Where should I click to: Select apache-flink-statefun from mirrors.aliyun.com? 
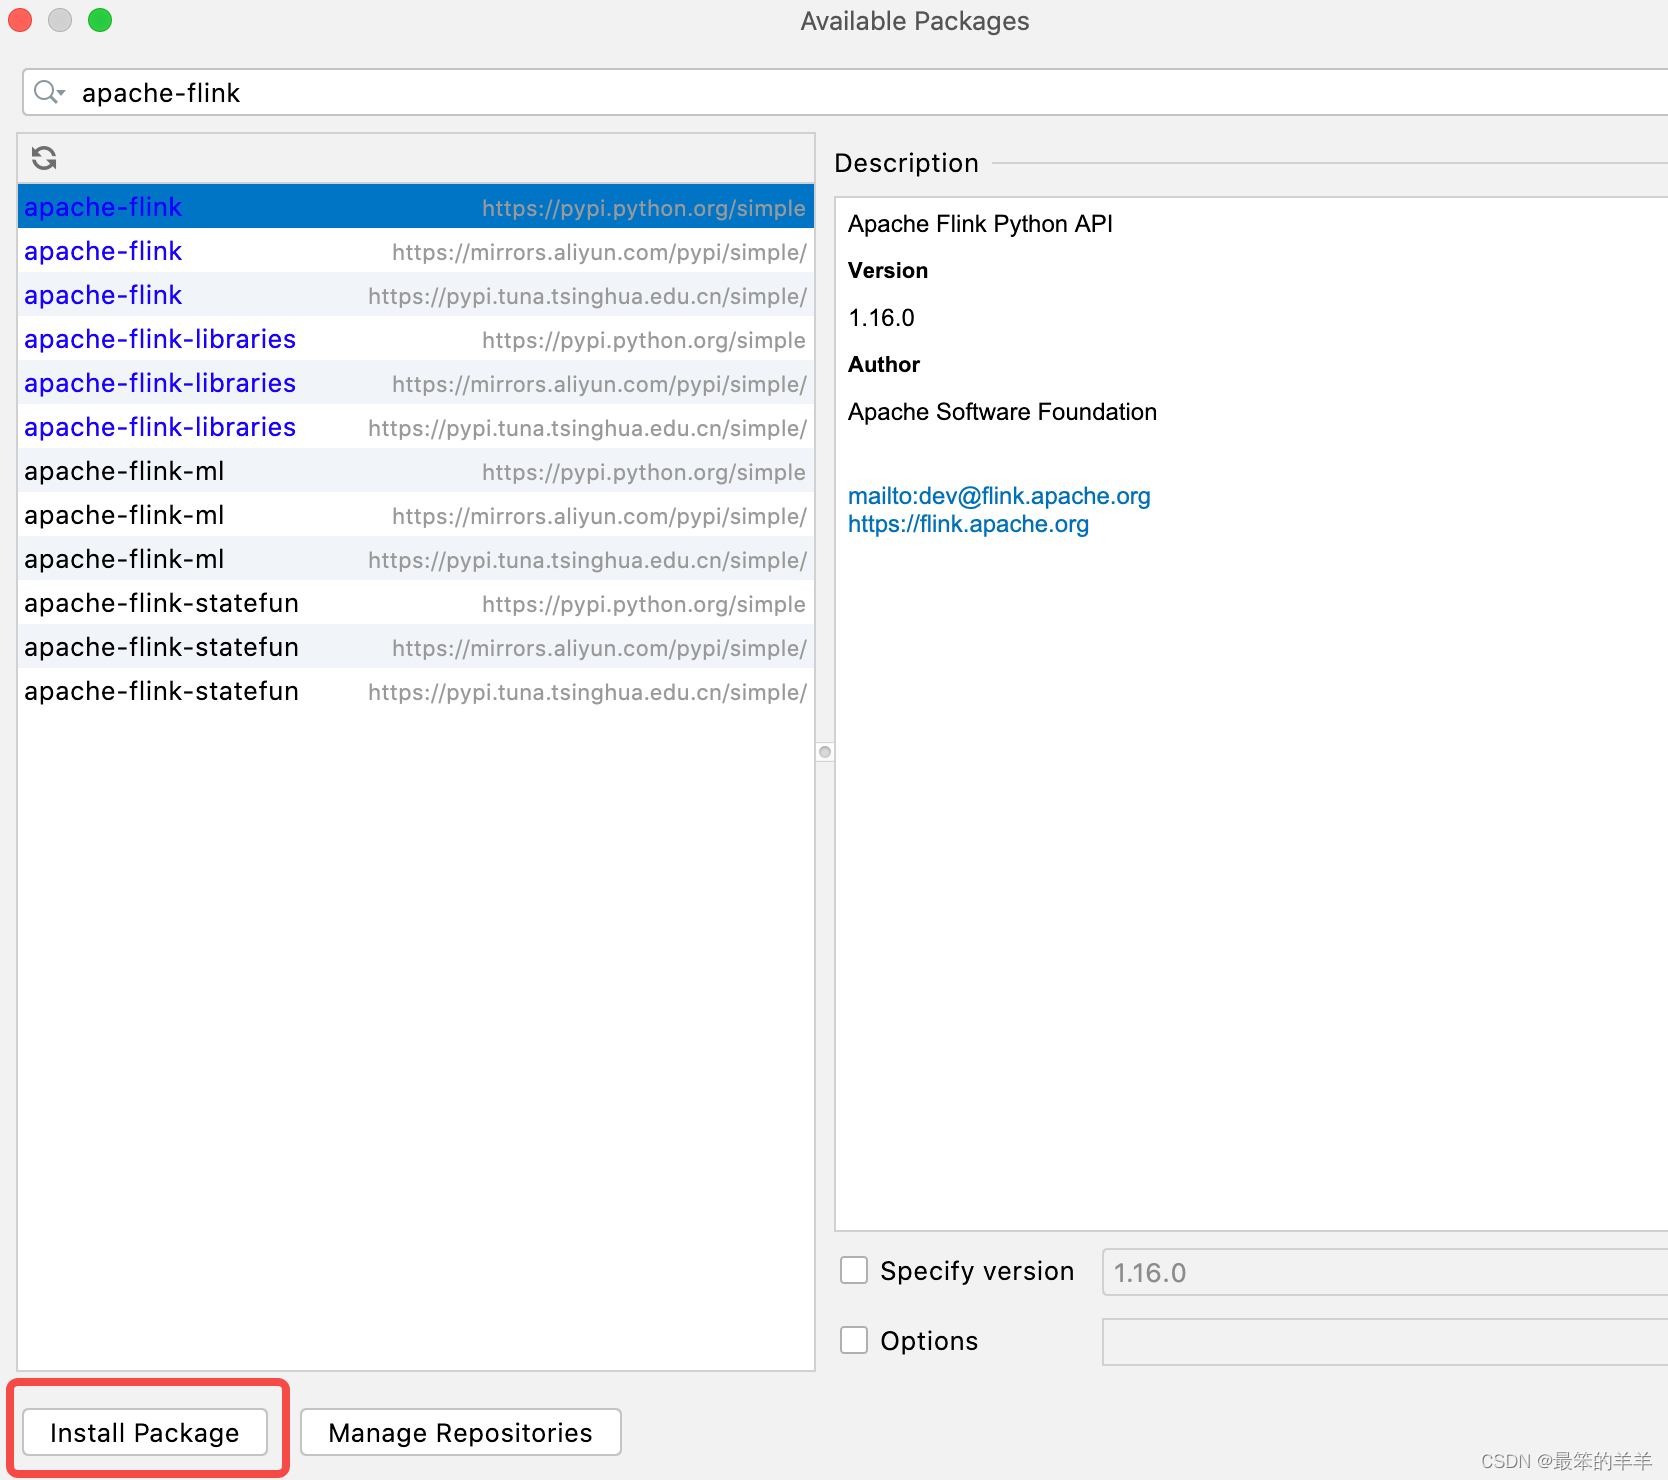coord(416,647)
